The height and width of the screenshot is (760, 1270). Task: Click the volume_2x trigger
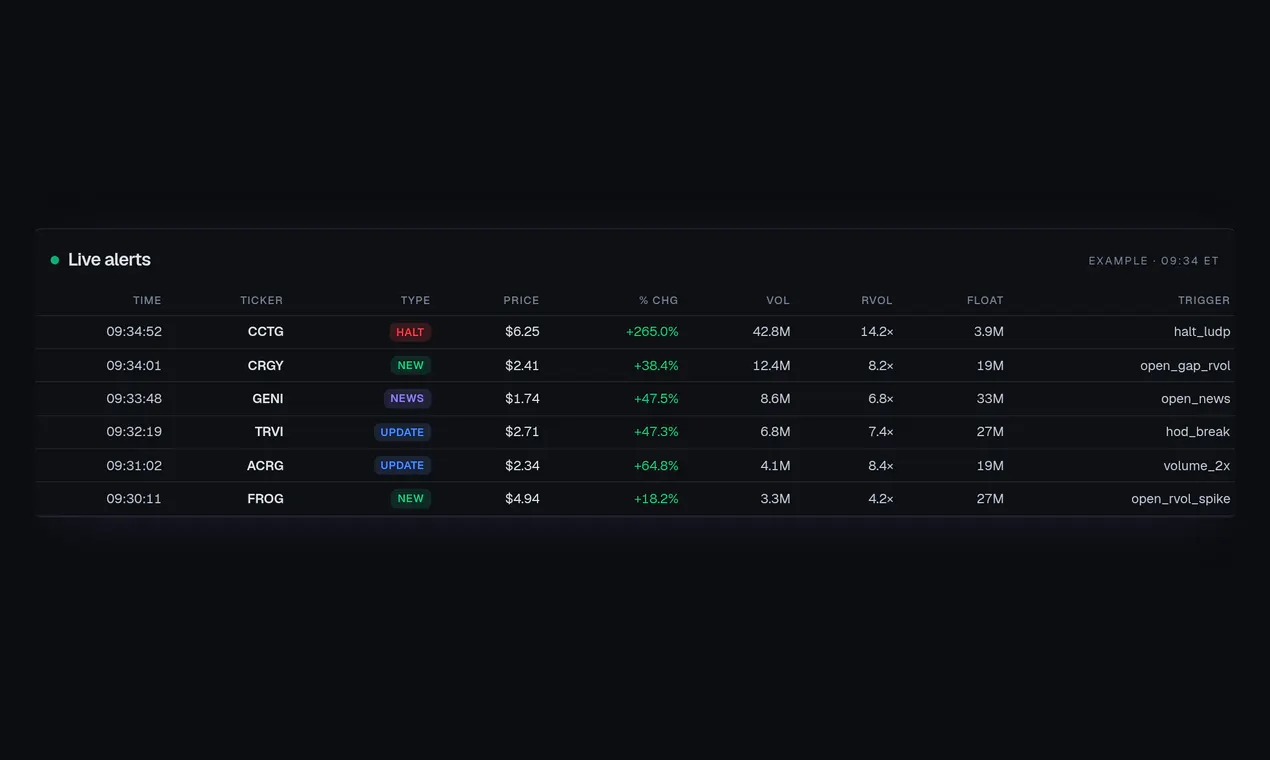[1197, 466]
